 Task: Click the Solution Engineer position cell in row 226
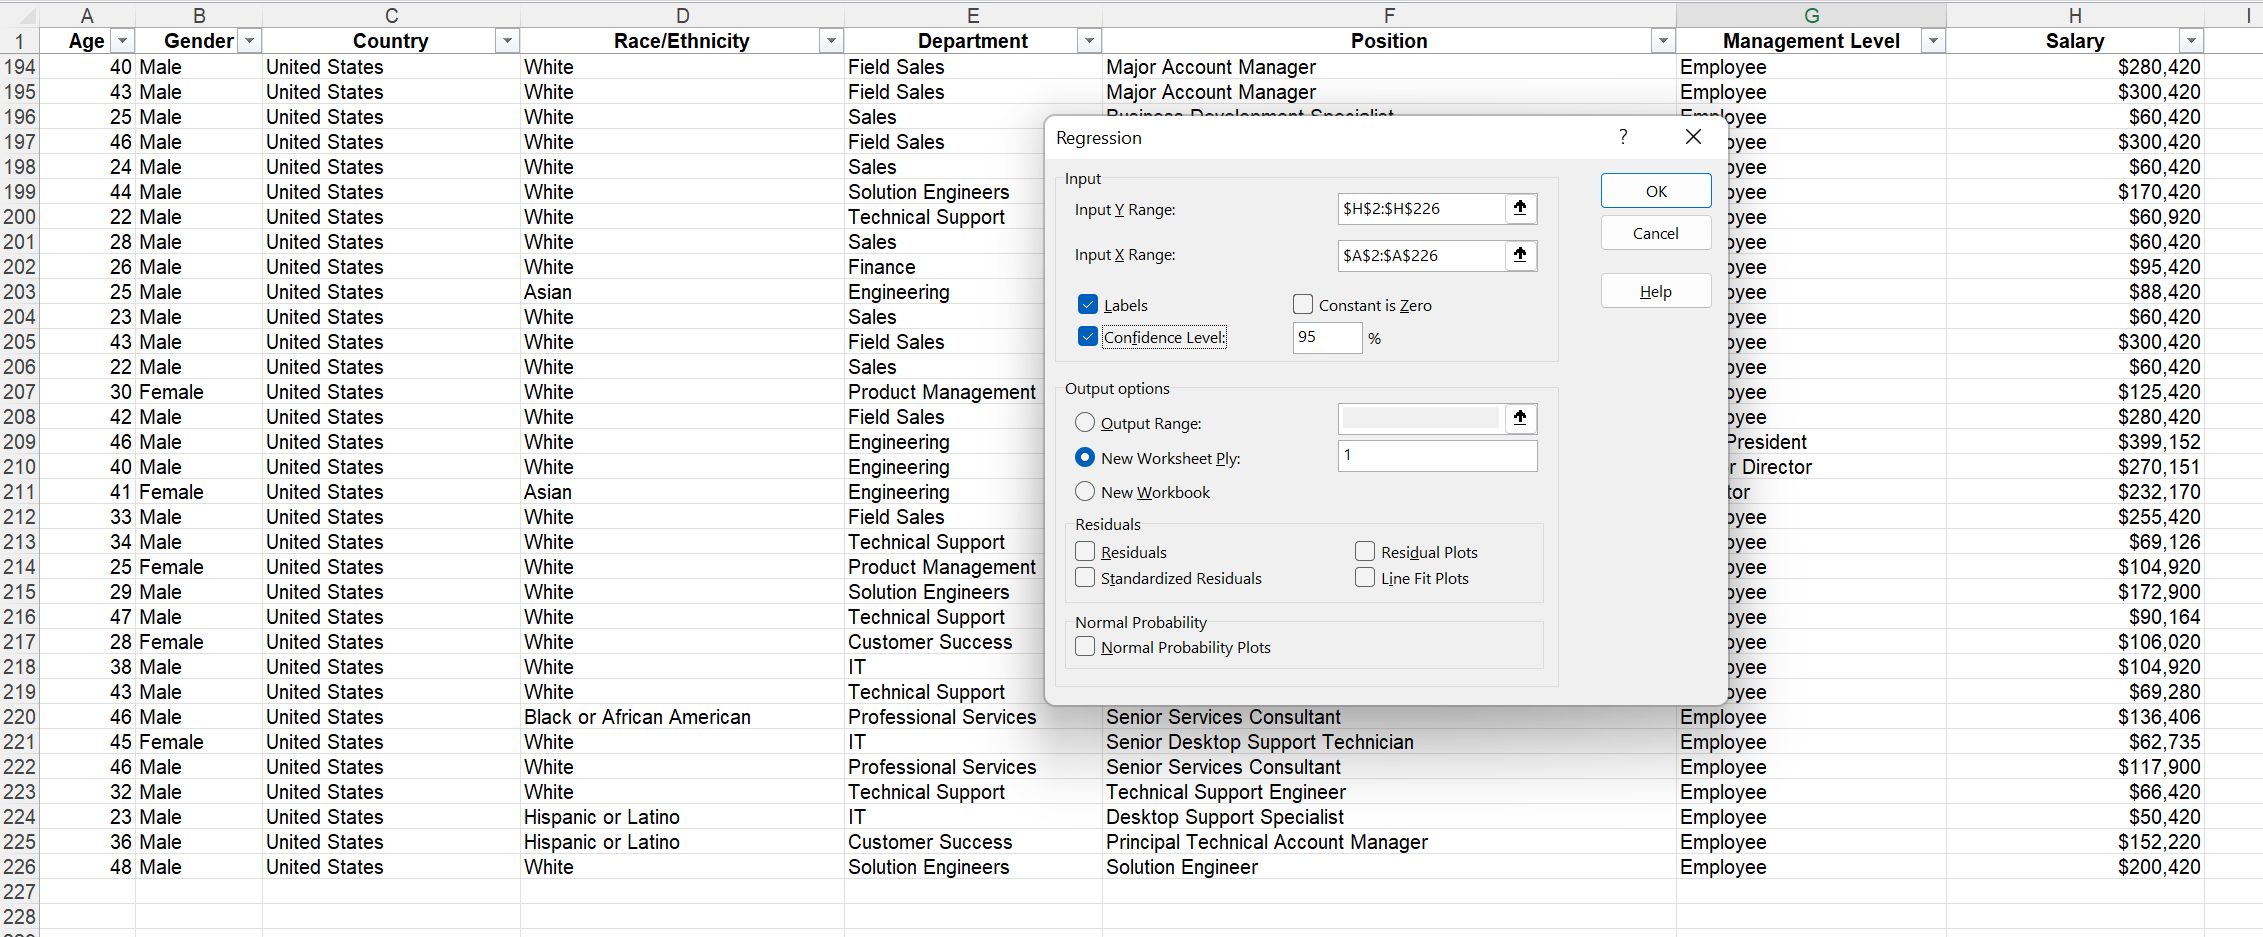coord(1389,867)
